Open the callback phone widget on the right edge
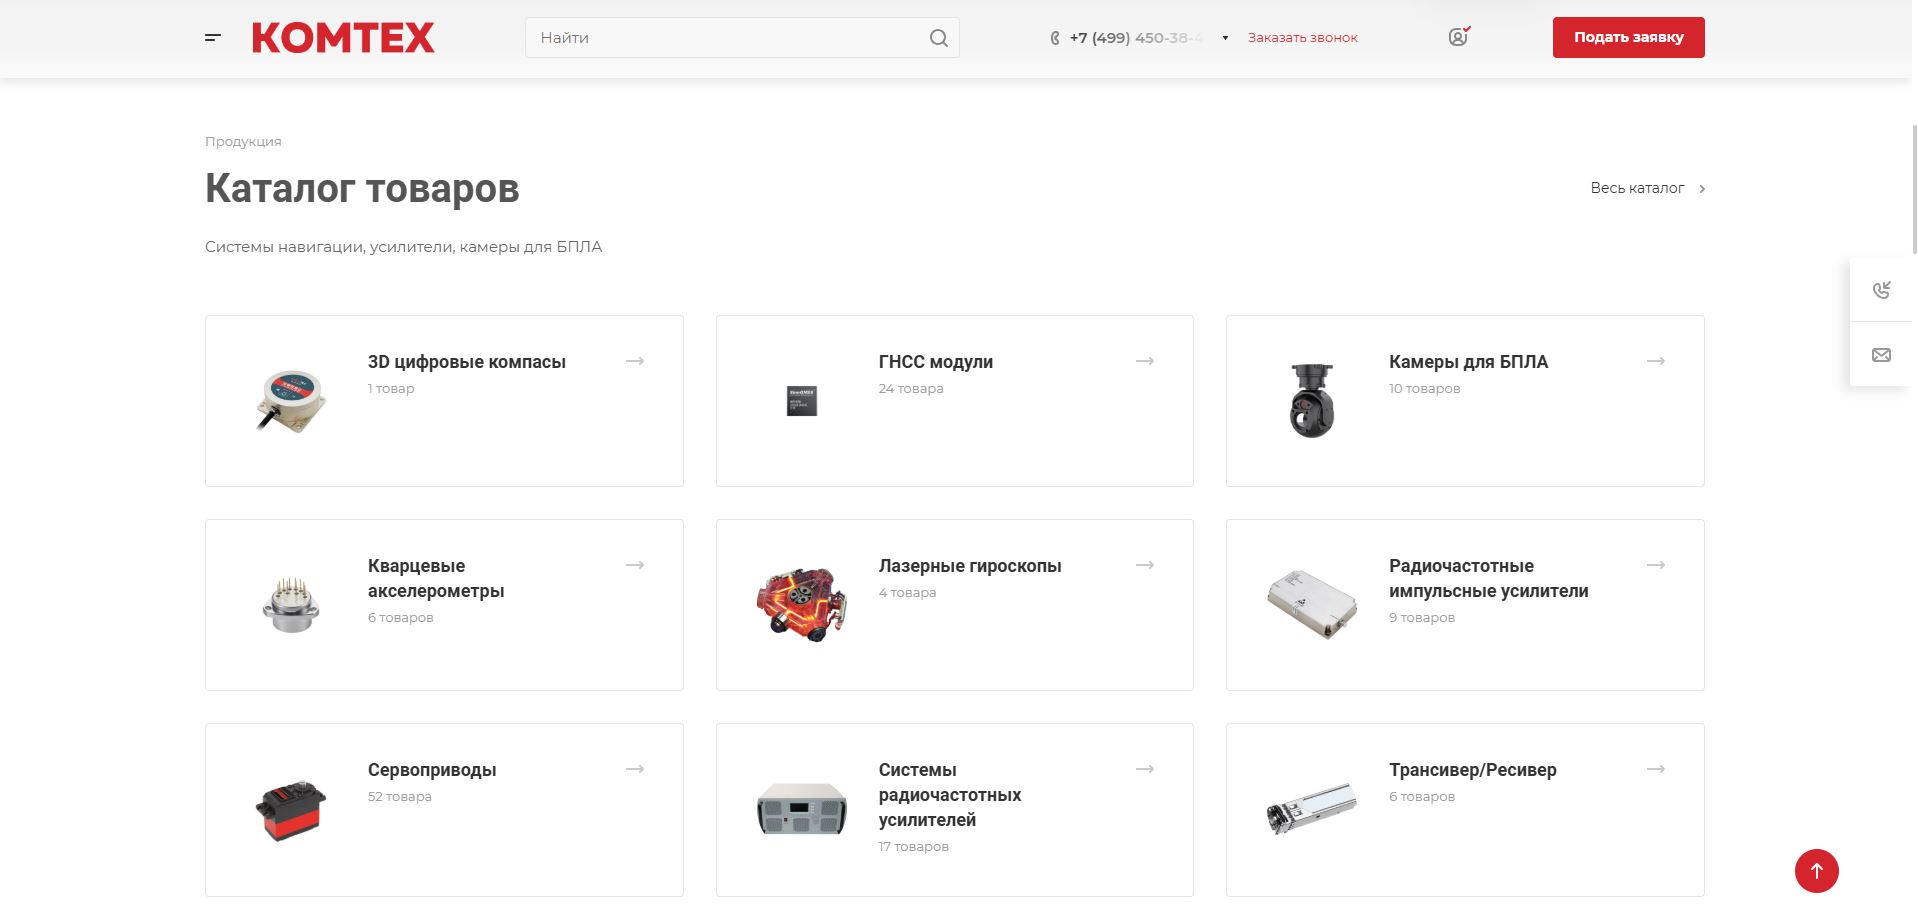This screenshot has height=915, width=1918. point(1881,290)
